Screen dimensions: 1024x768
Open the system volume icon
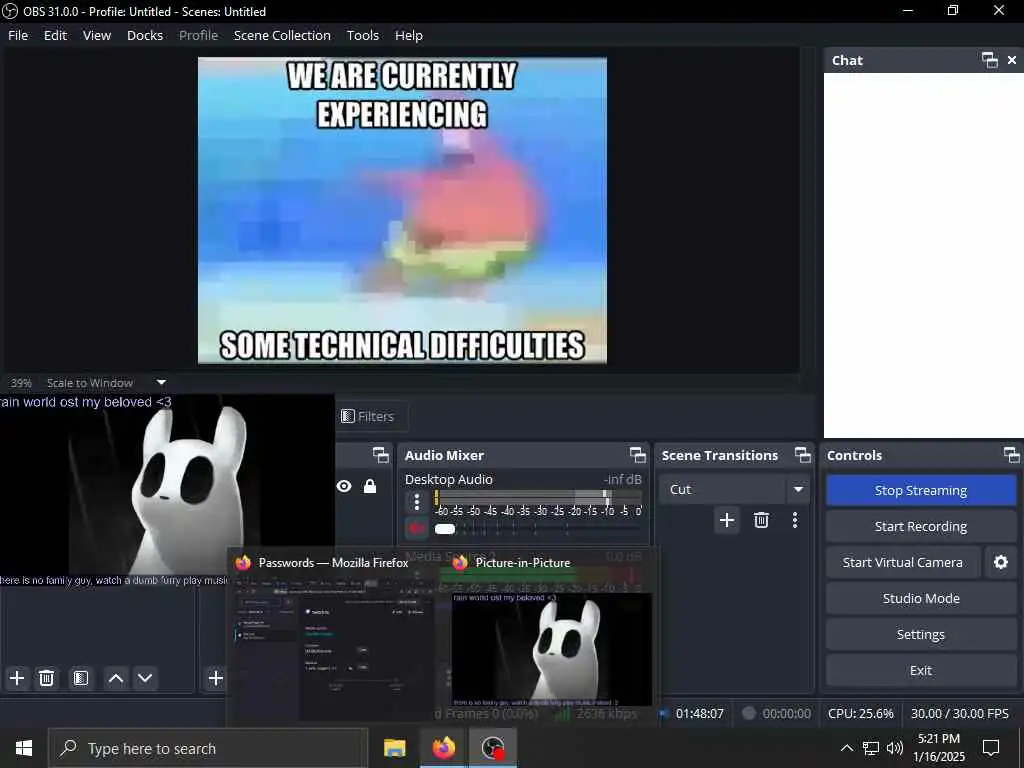pyautogui.click(x=895, y=748)
